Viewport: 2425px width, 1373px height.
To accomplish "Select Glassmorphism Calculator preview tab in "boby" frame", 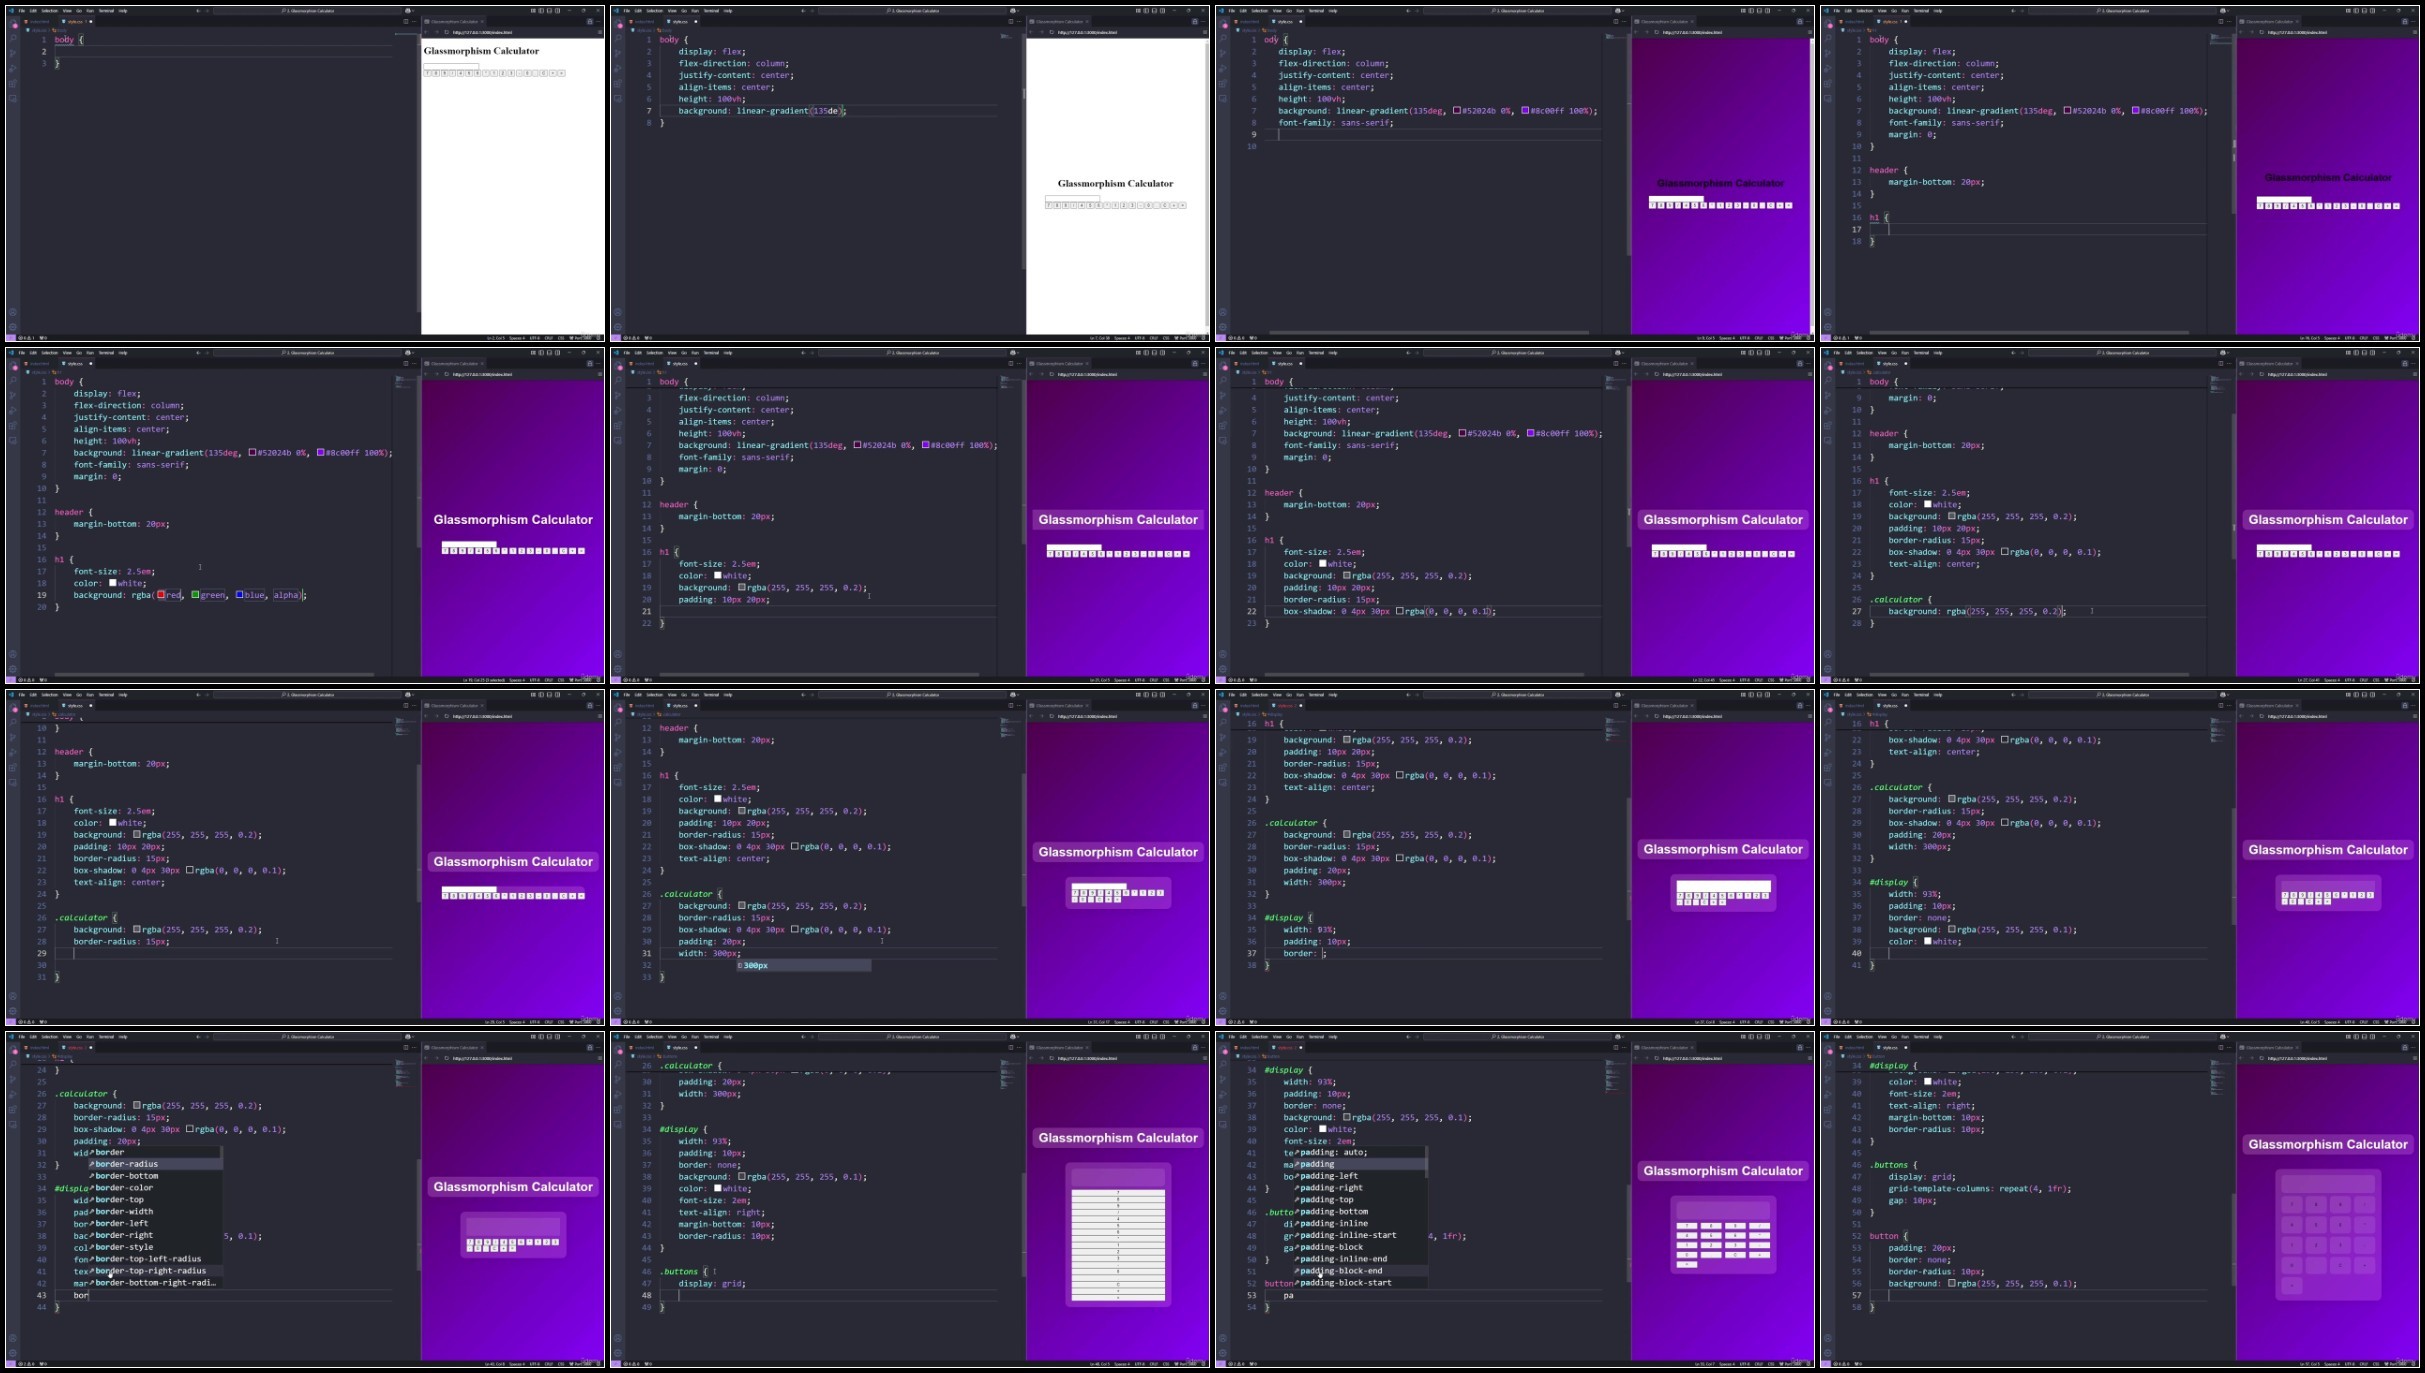I will pyautogui.click(x=453, y=22).
